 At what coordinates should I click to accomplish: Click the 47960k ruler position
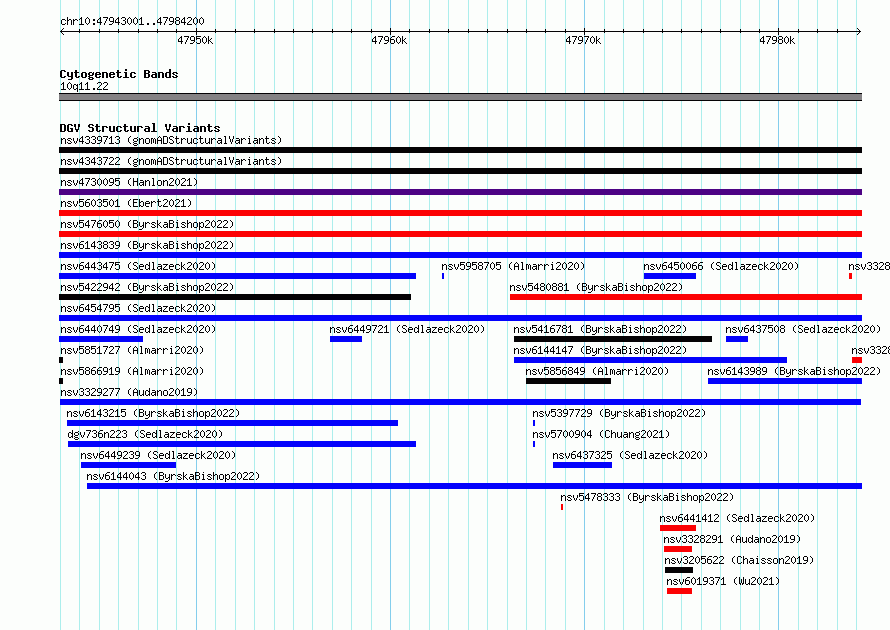(389, 40)
